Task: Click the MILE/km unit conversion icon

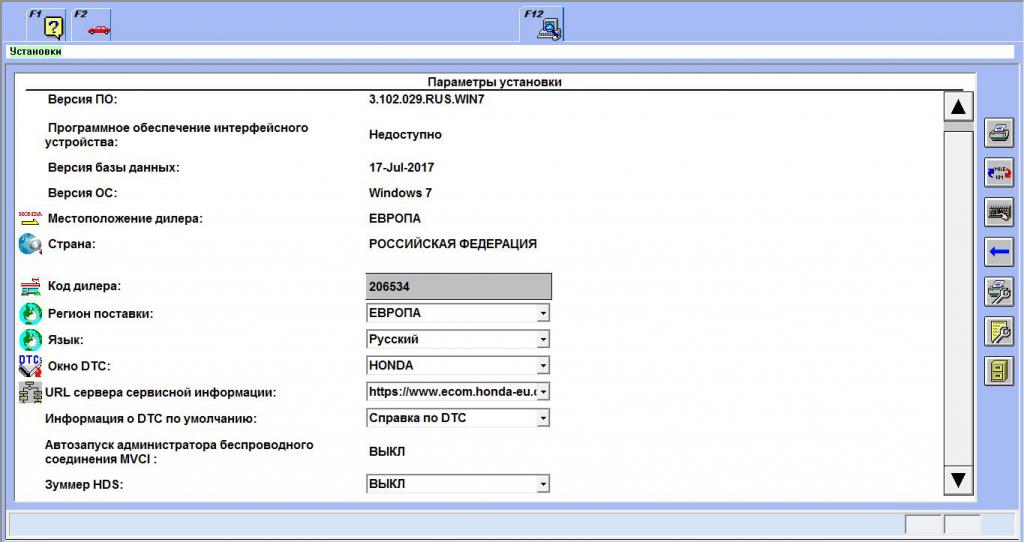Action: tap(999, 173)
